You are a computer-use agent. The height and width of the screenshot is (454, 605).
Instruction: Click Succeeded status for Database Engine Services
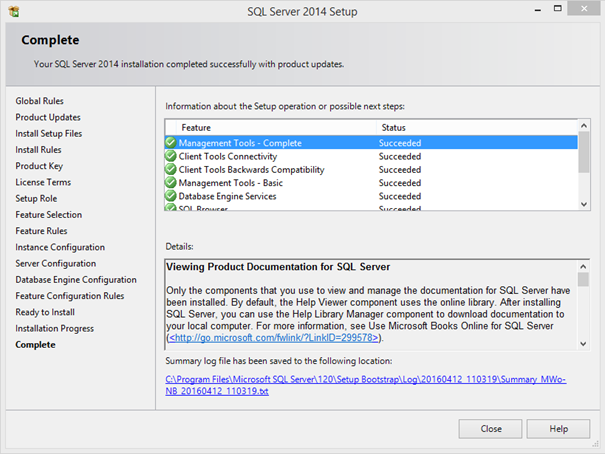(x=400, y=196)
